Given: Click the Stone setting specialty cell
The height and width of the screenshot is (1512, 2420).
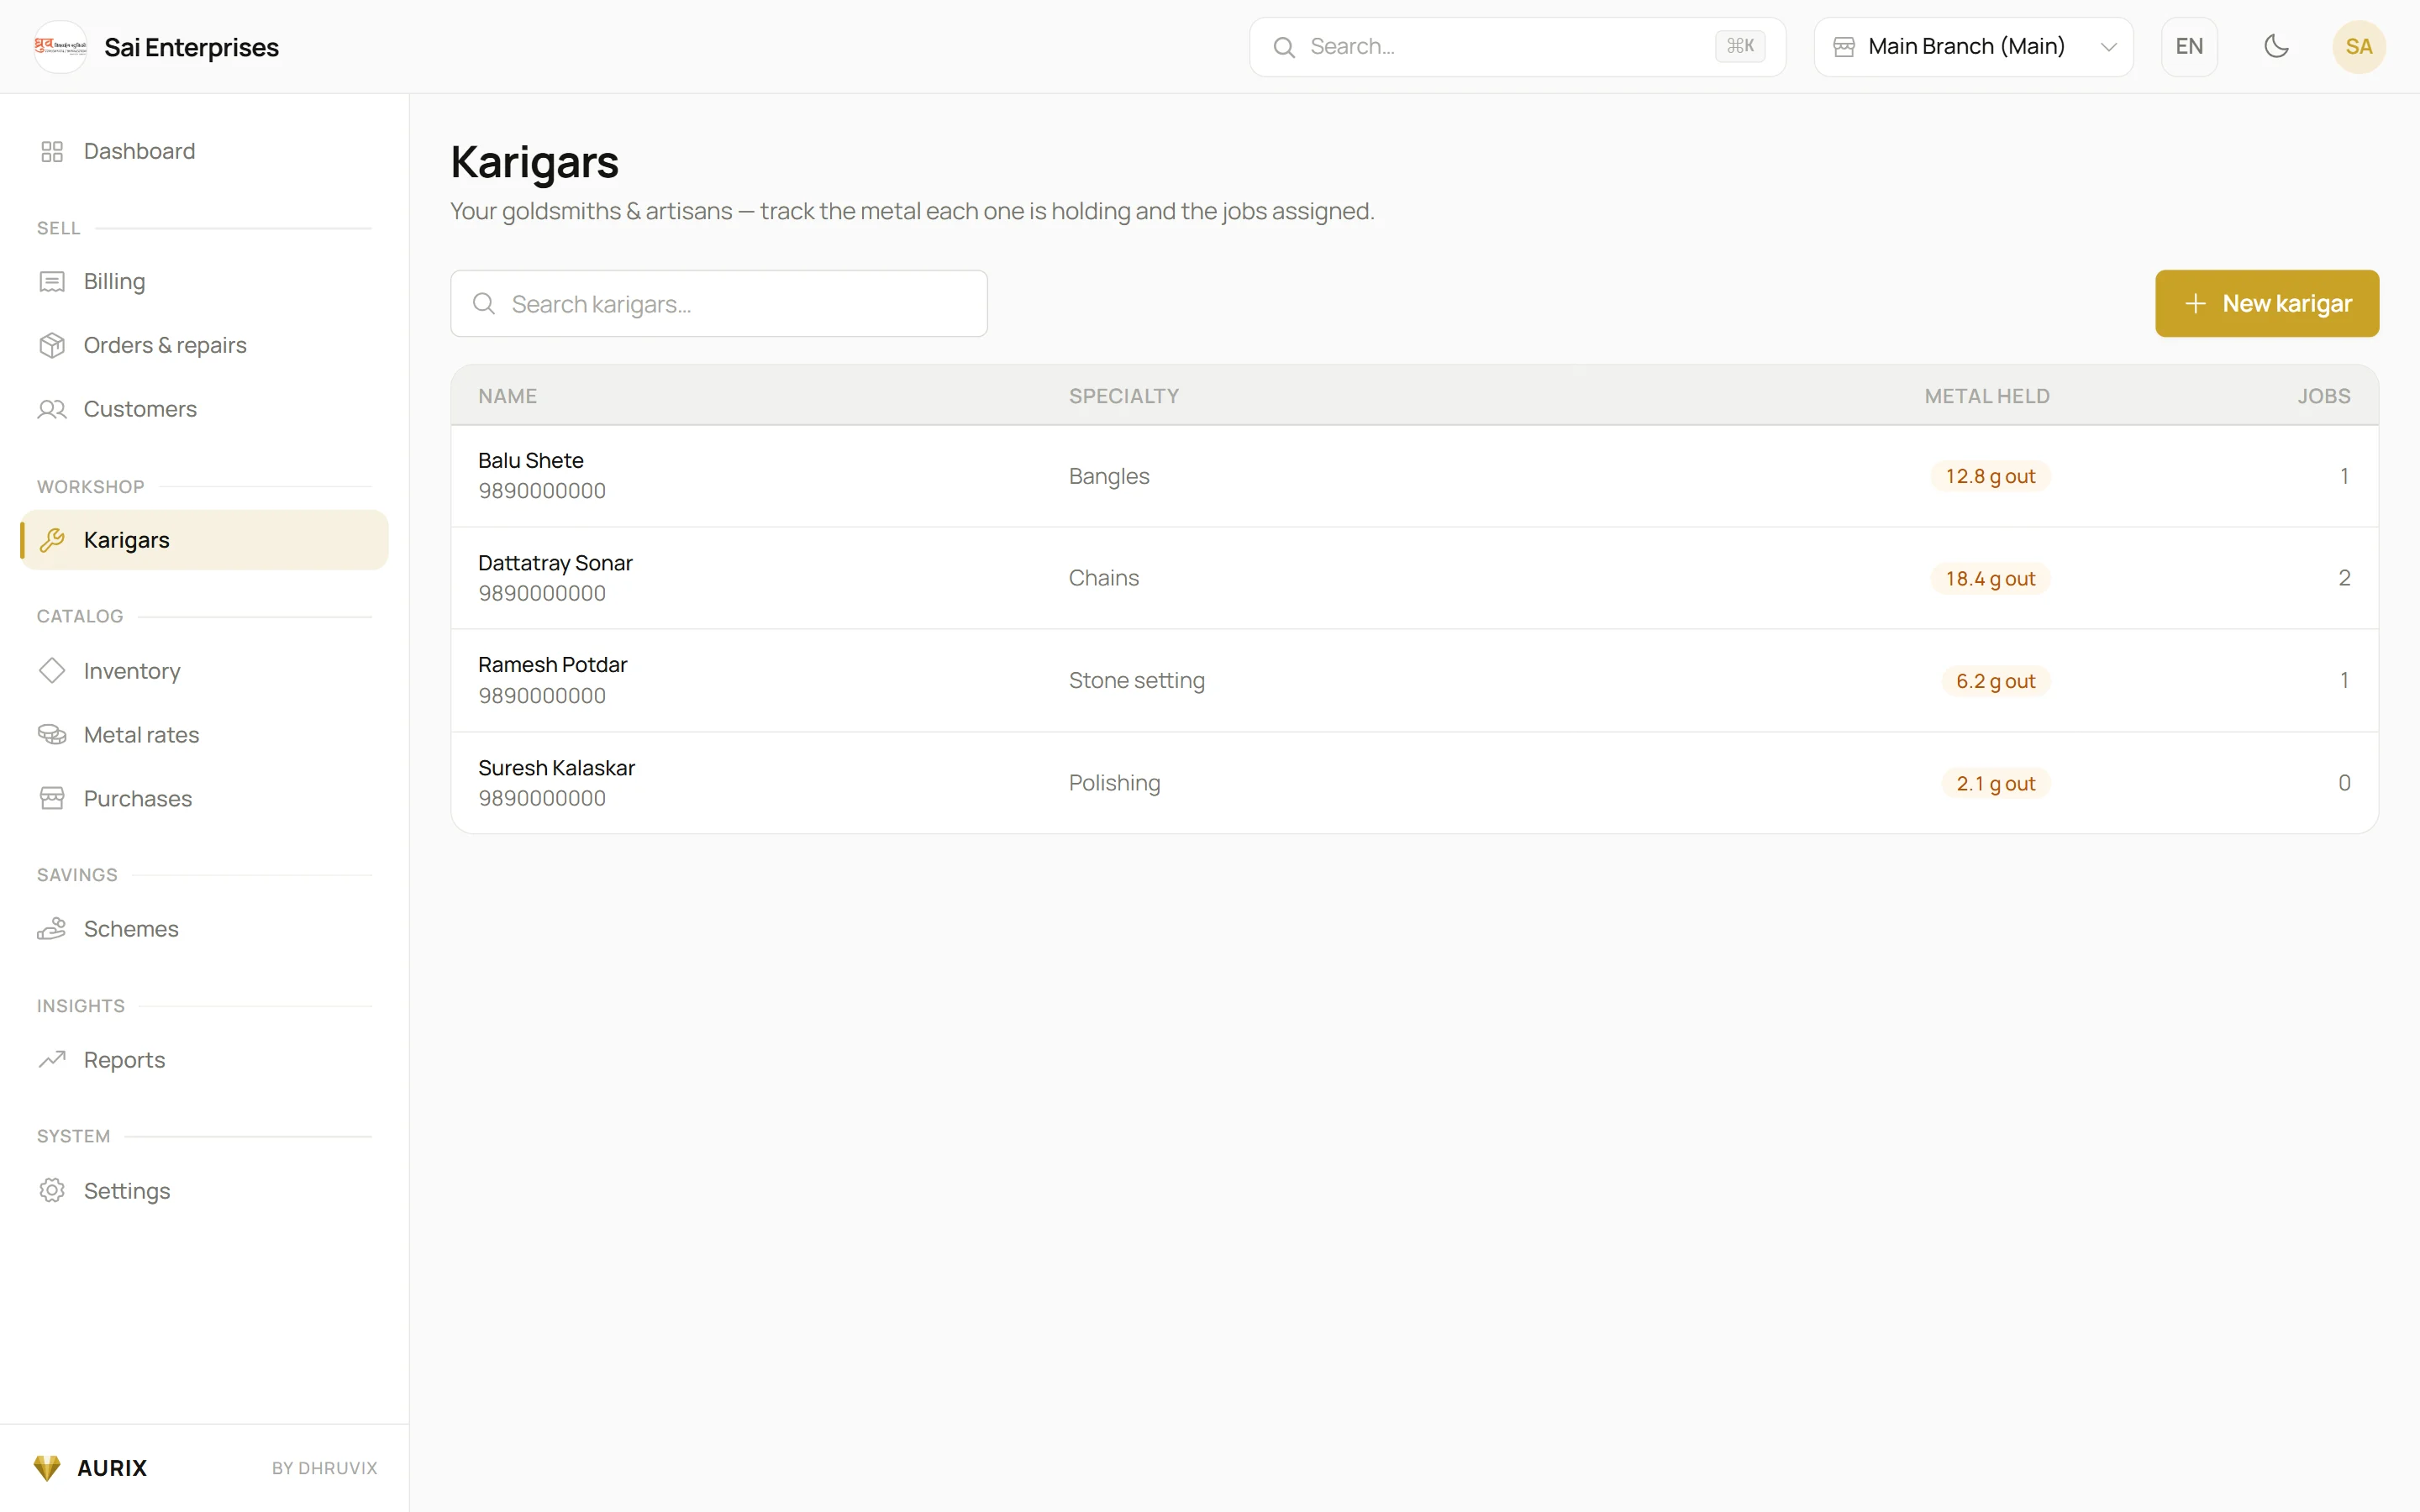Looking at the screenshot, I should 1137,681.
